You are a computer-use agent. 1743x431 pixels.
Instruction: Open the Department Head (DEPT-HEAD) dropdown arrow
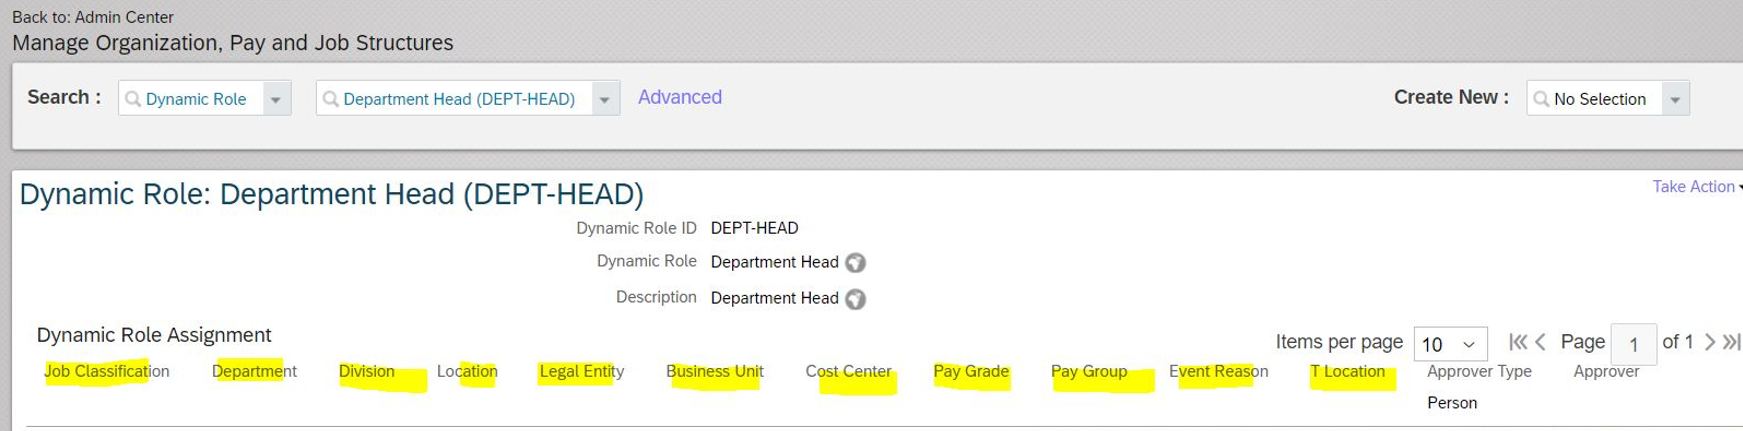pos(604,99)
